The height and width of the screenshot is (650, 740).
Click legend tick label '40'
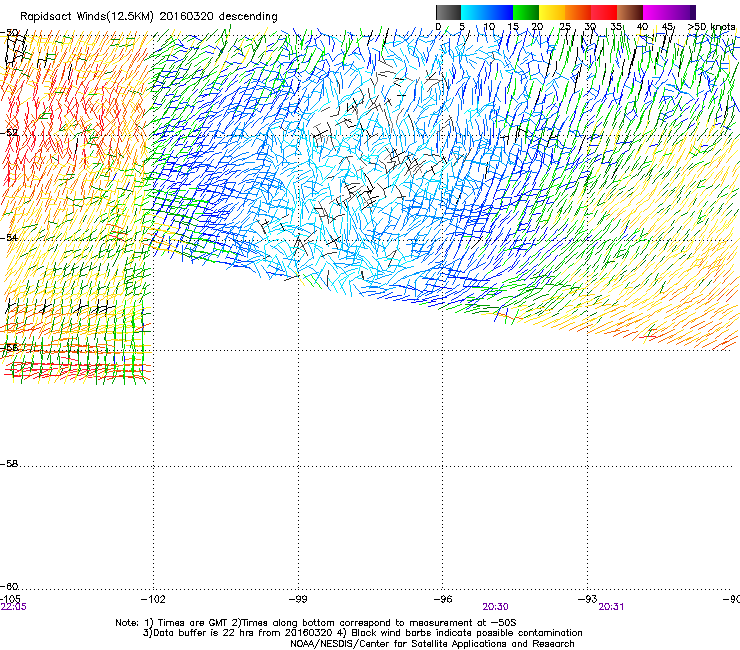pyautogui.click(x=642, y=27)
